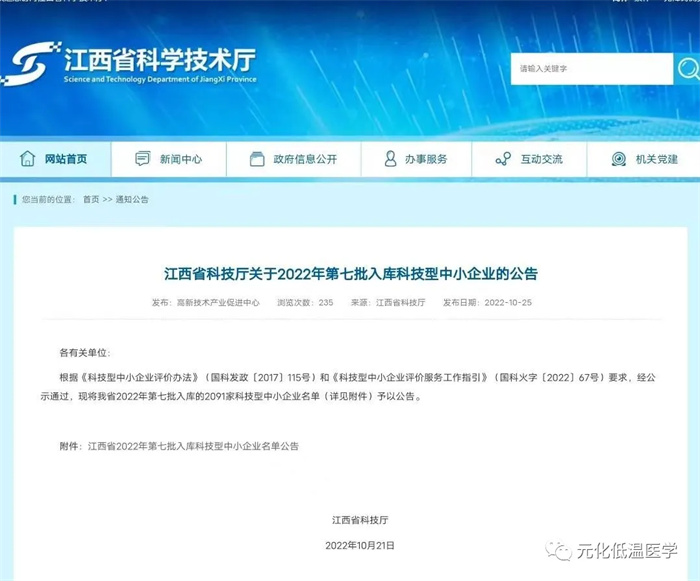Click the 首页 breadcrumb link

coord(91,200)
